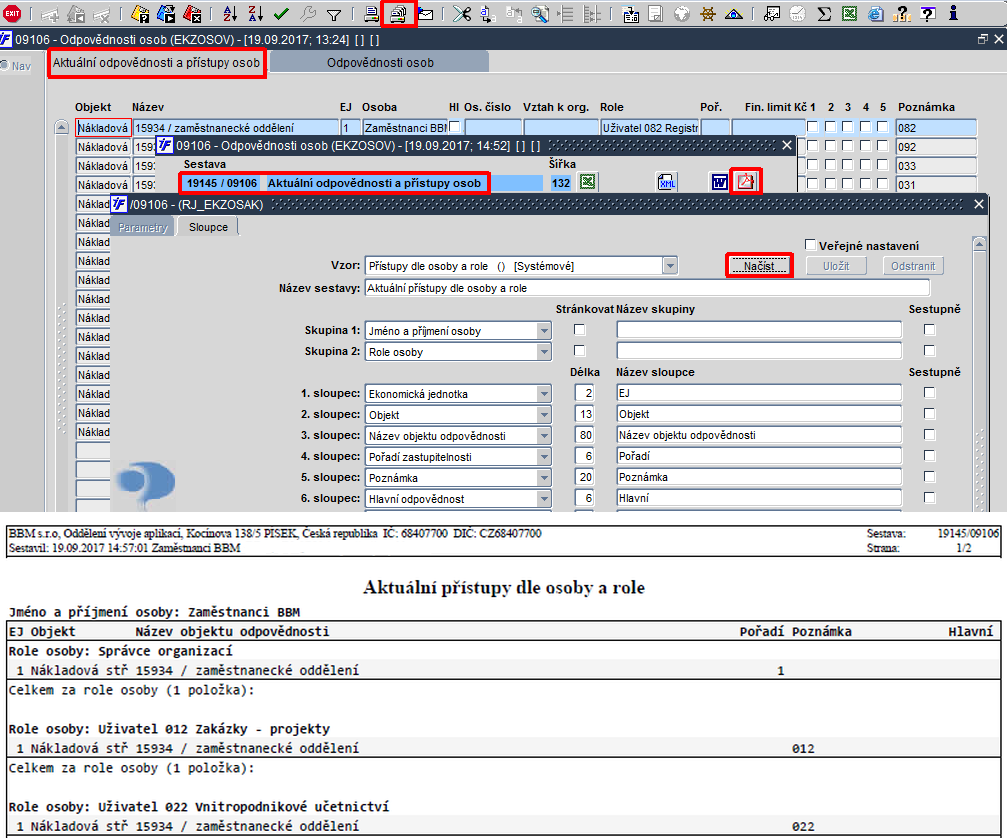Viewport: 1007px width, 839px height.
Task: Export the report to Word
Action: (x=719, y=182)
